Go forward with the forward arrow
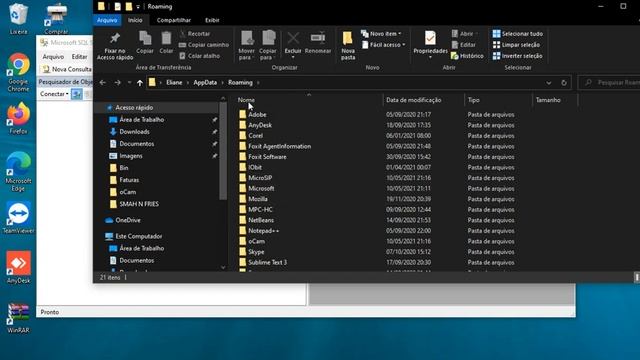Screen dimensions: 640x360 (118, 83)
